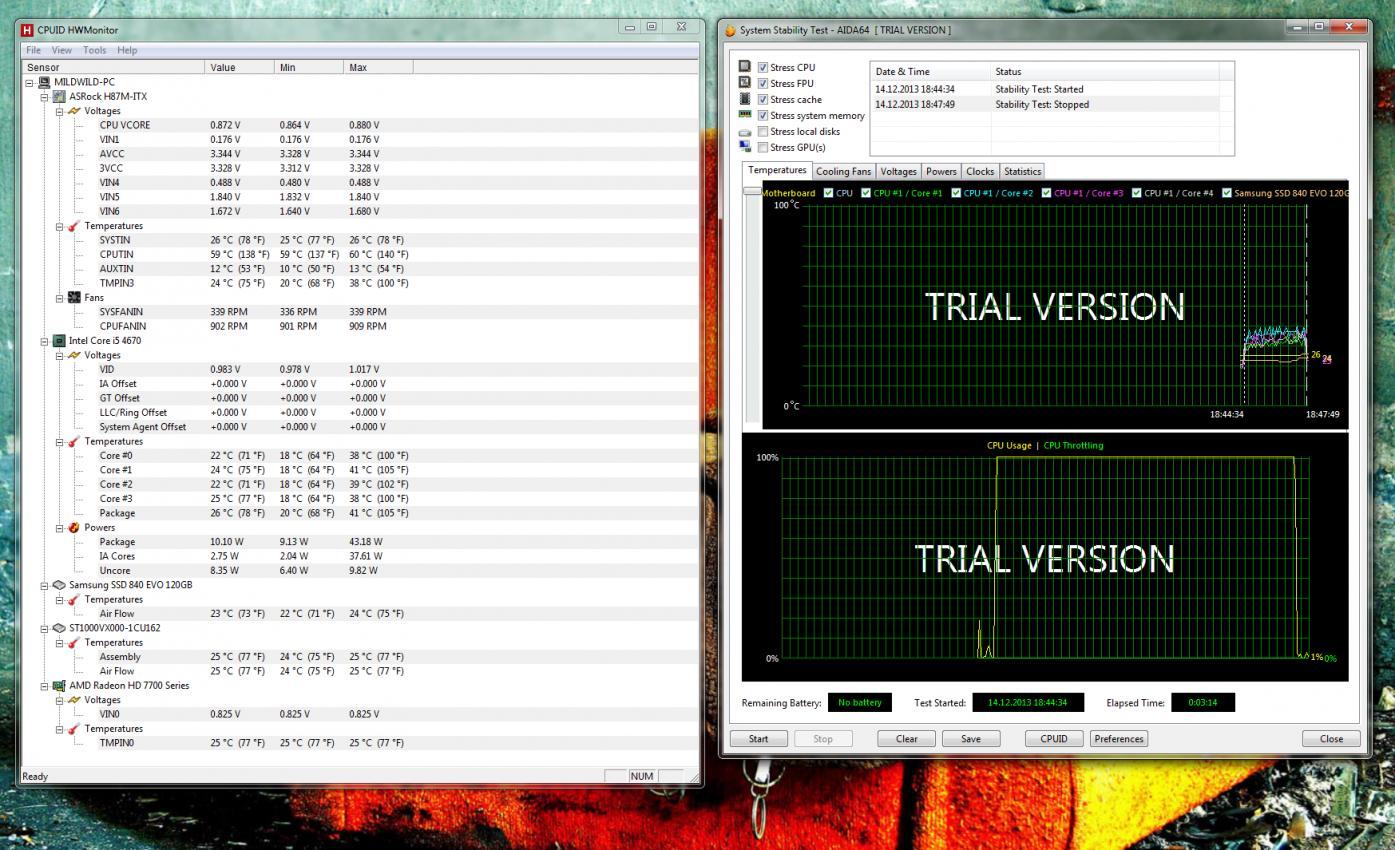
Task: Toggle CPU #1 / Core #1 graph checkbox
Action: click(865, 193)
